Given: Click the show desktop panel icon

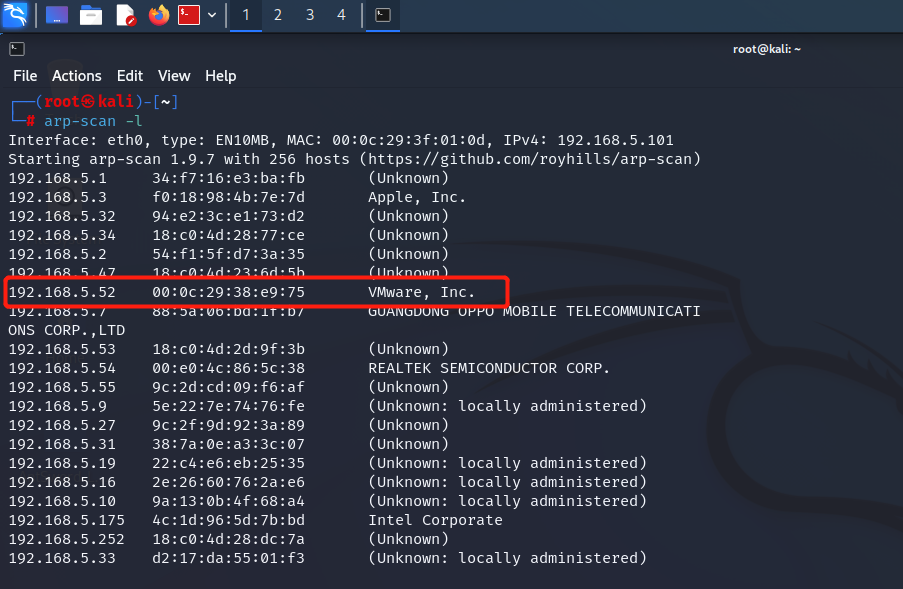Looking at the screenshot, I should click(56, 15).
